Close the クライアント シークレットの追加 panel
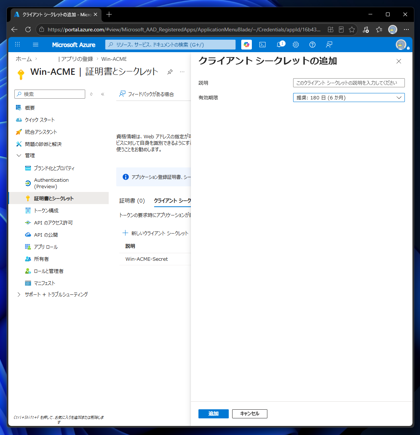This screenshot has height=435, width=420. tap(399, 61)
